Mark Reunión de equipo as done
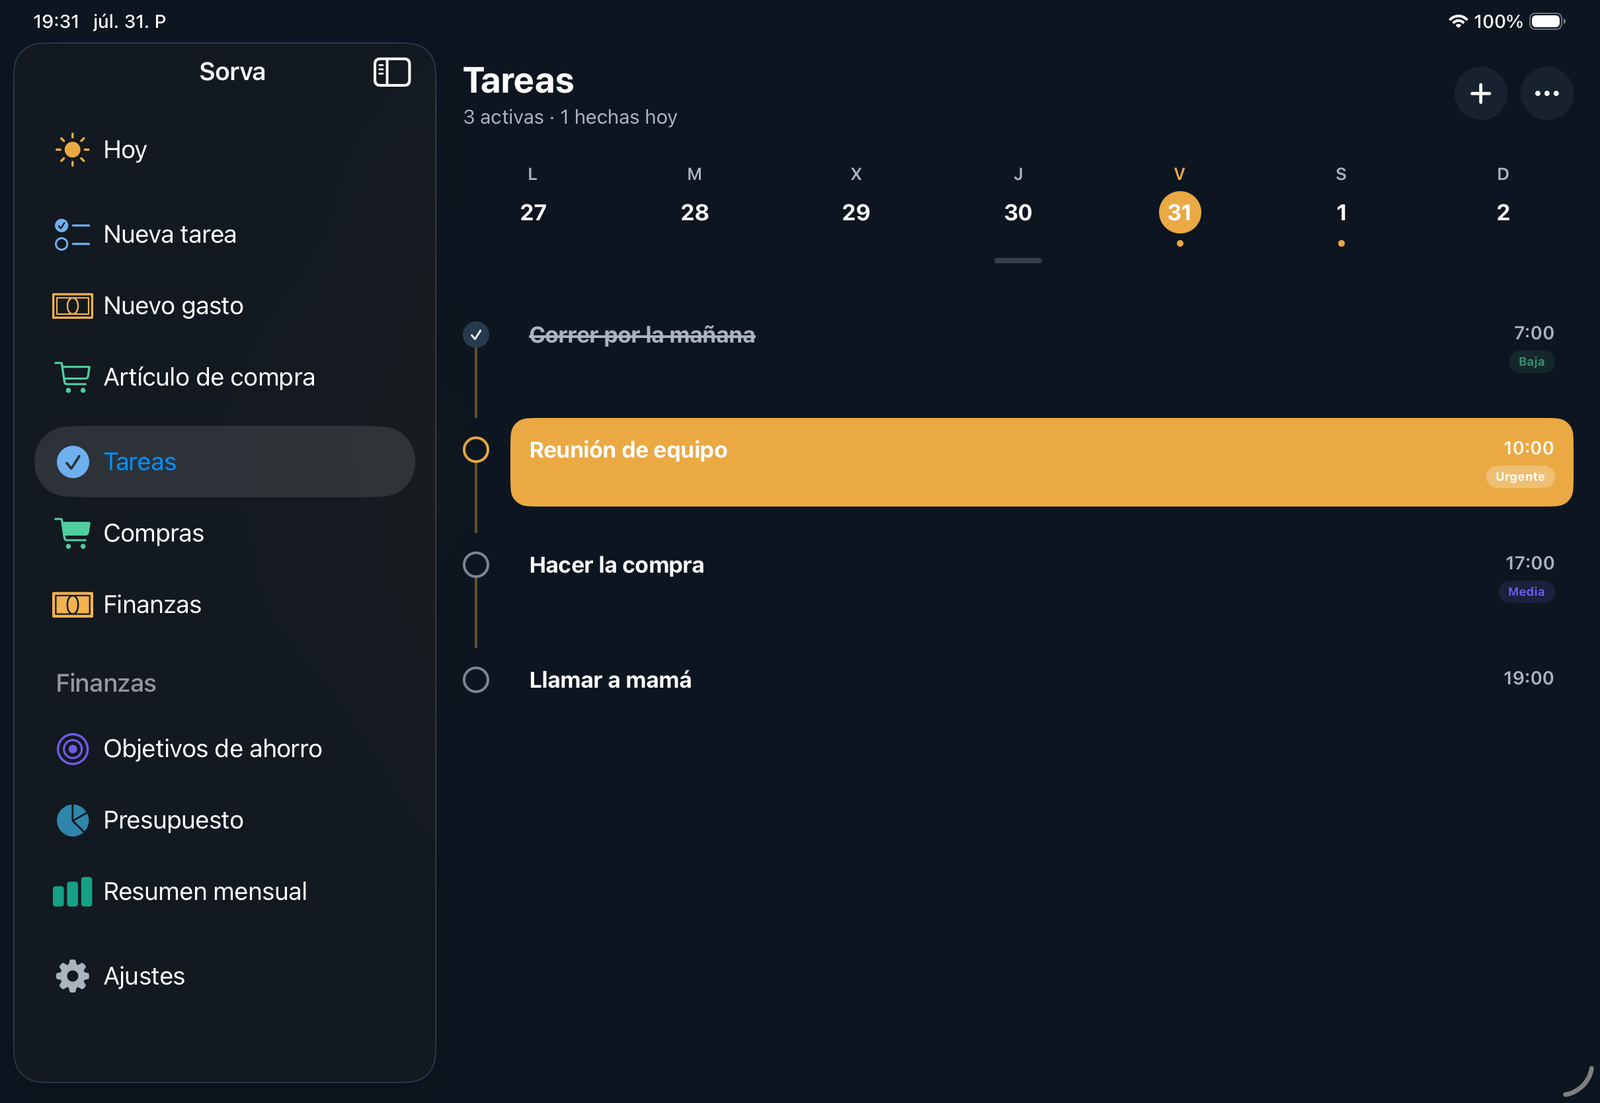 (x=476, y=450)
